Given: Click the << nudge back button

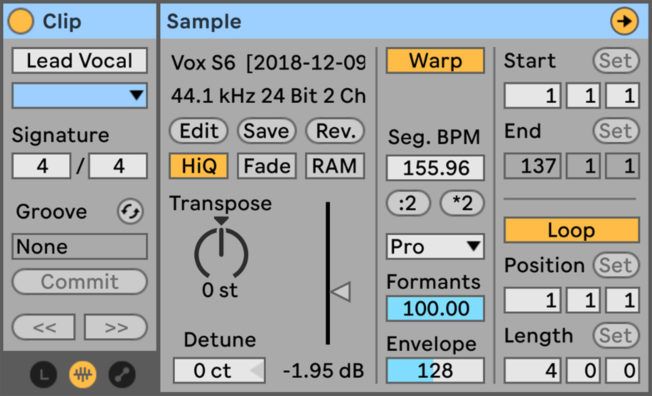Looking at the screenshot, I should pyautogui.click(x=44, y=327).
